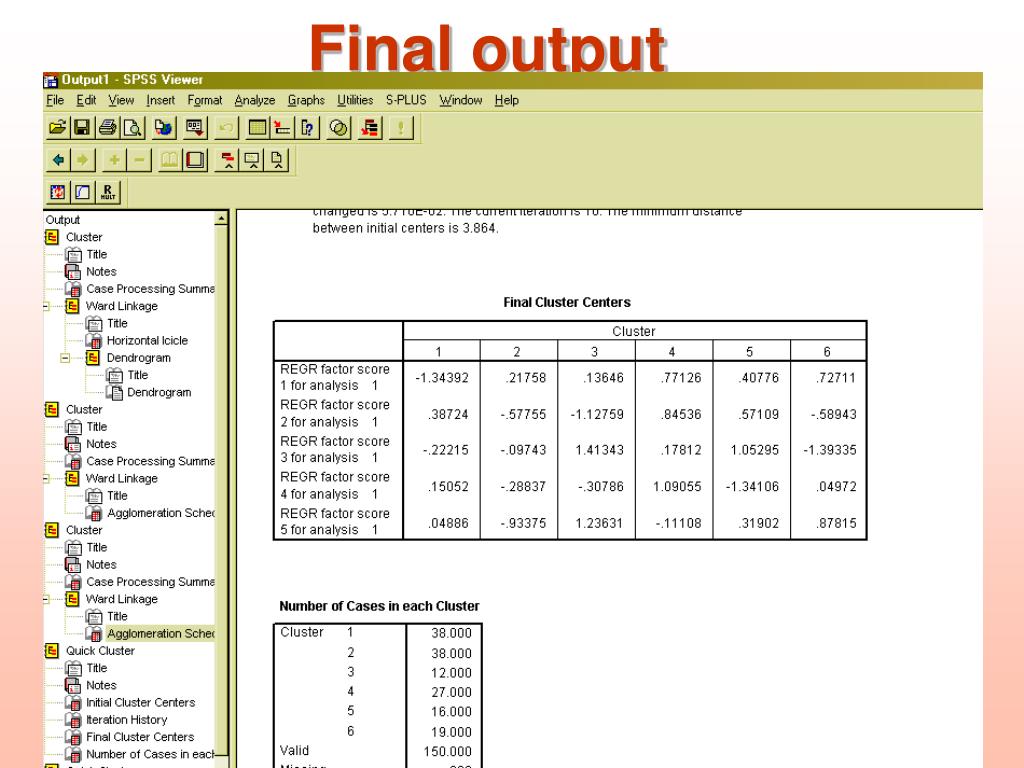This screenshot has width=1024, height=768.
Task: Click the Insert Title toolbar icon
Action: 252,160
